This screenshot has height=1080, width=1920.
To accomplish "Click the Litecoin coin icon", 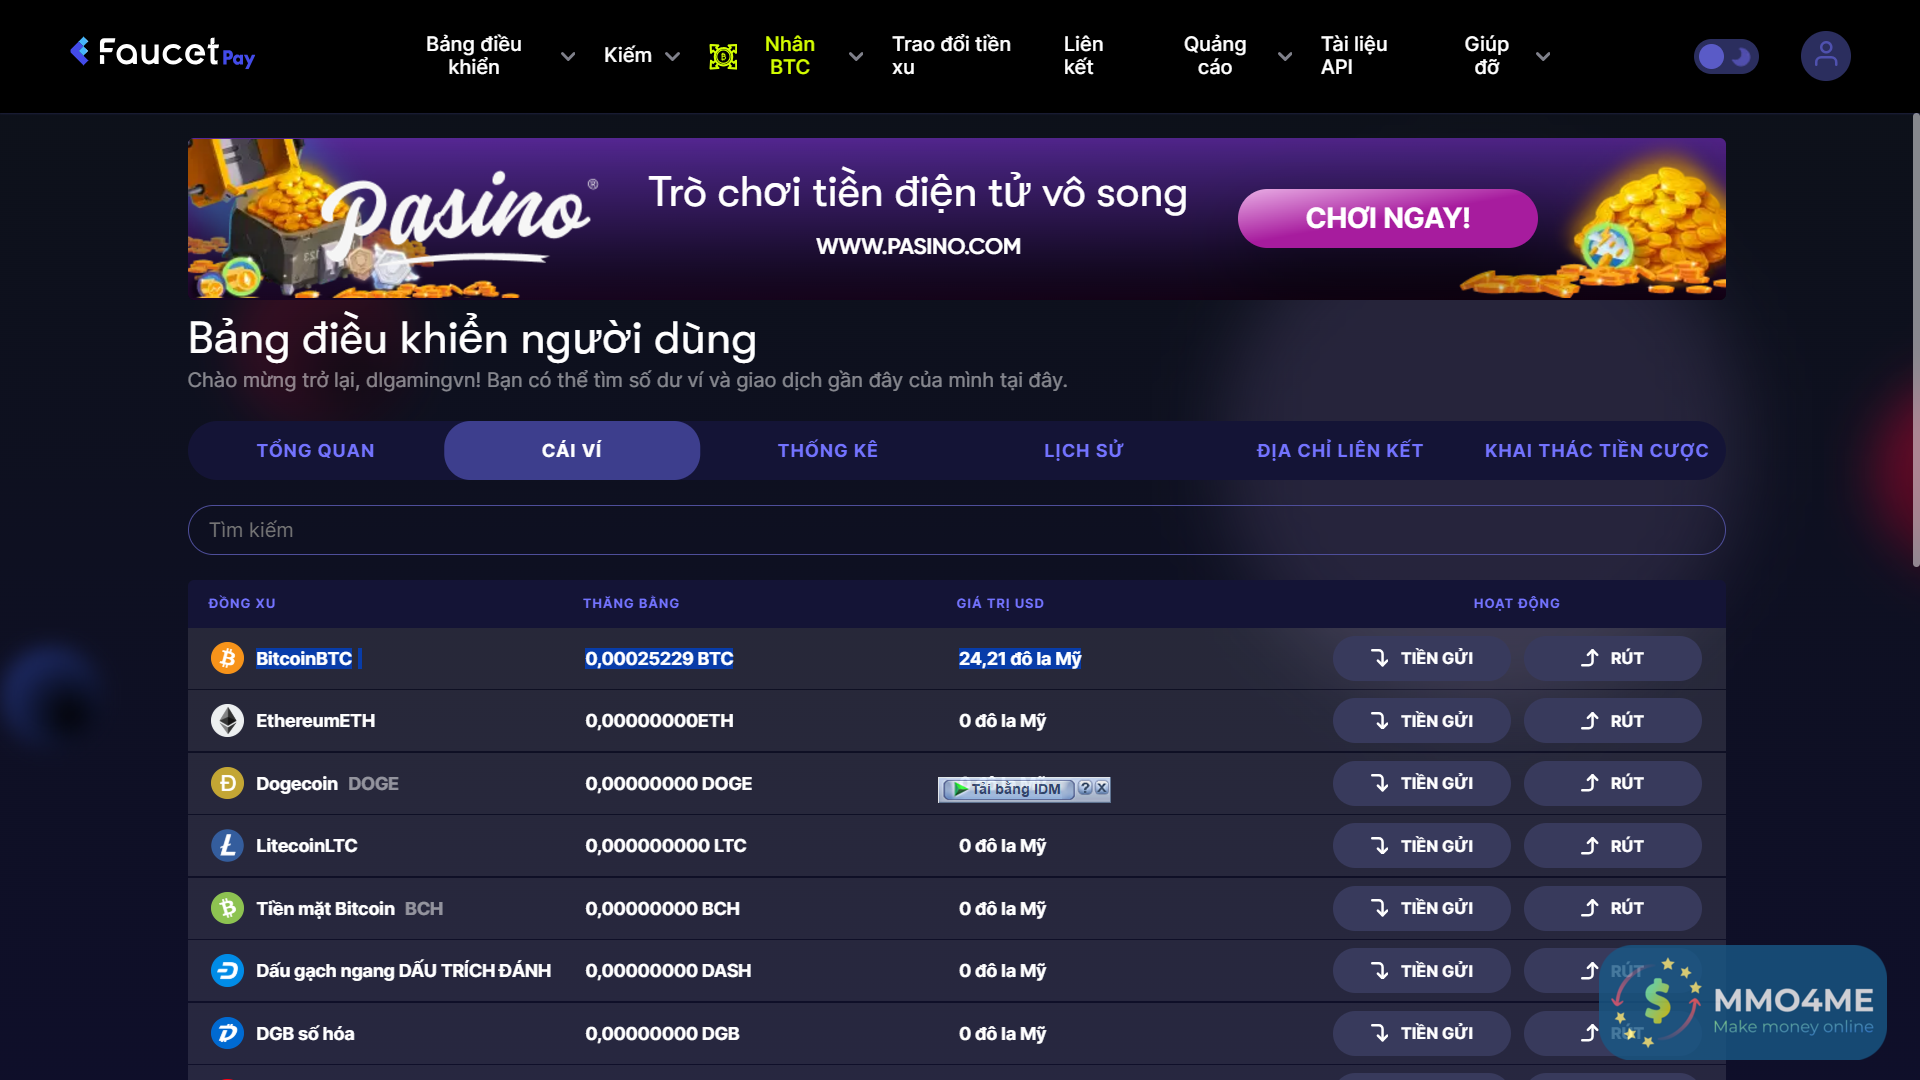I will 227,845.
